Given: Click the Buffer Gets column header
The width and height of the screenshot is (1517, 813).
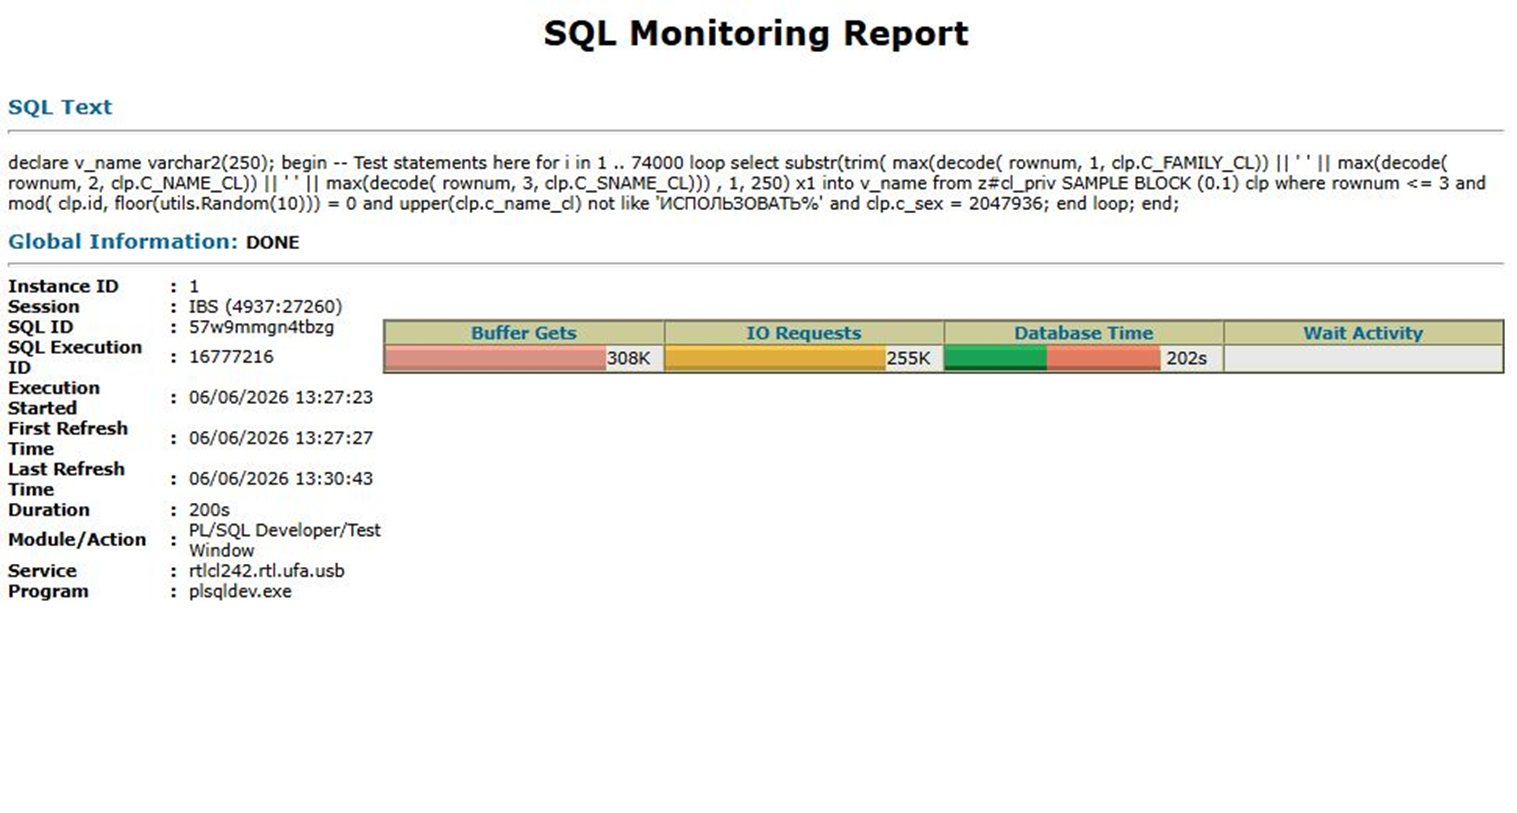Looking at the screenshot, I should click(524, 333).
